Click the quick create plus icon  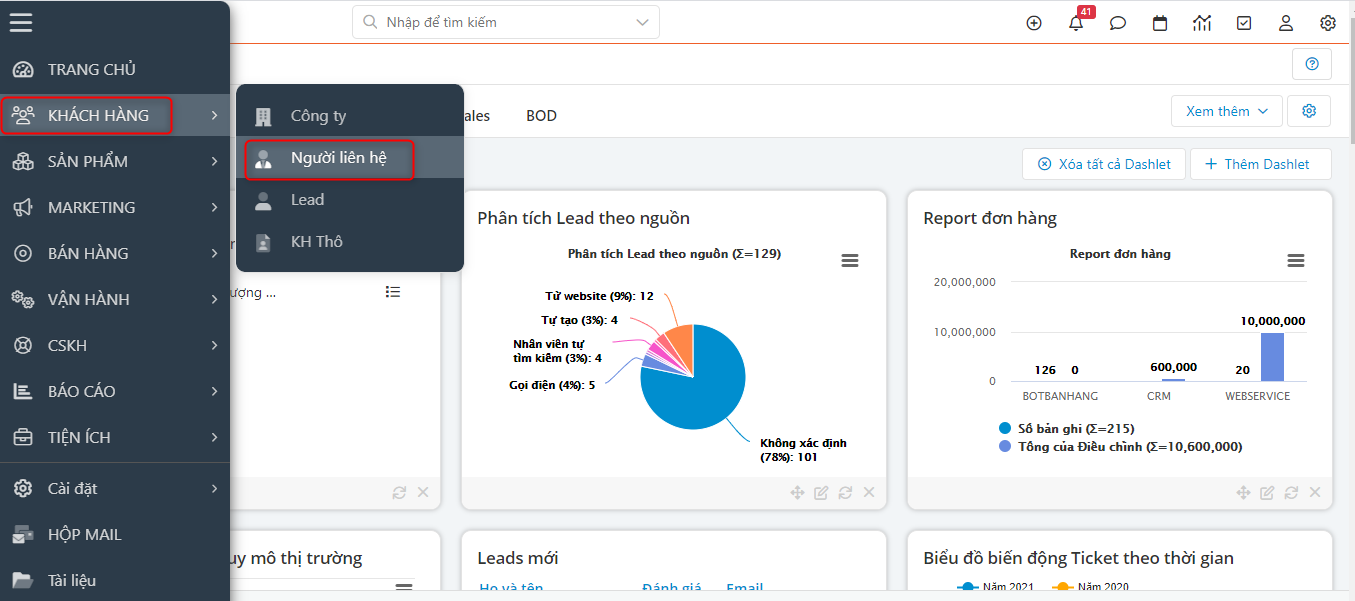[x=1034, y=23]
